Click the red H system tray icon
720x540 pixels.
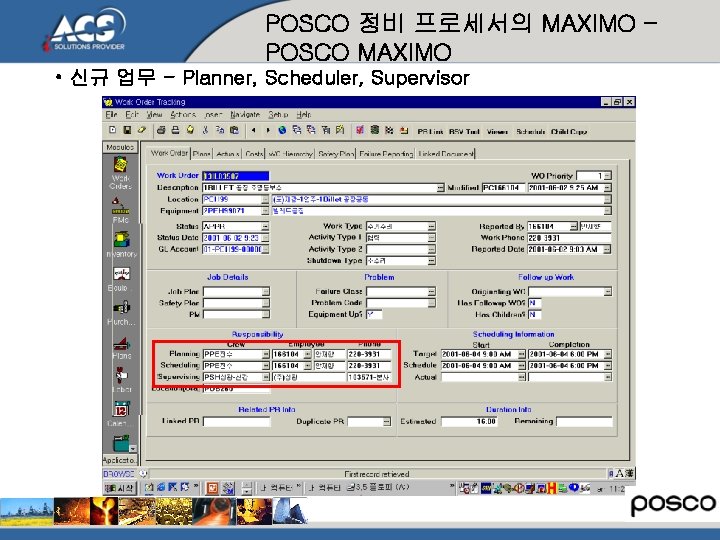pos(552,488)
